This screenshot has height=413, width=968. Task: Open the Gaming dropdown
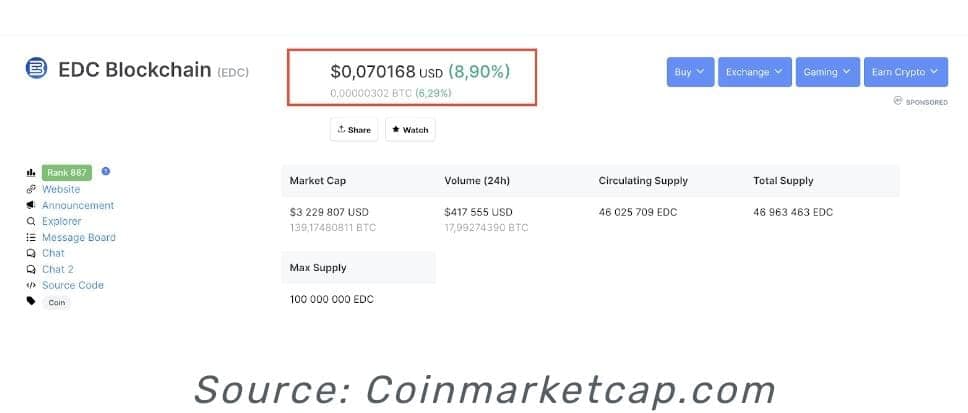827,72
